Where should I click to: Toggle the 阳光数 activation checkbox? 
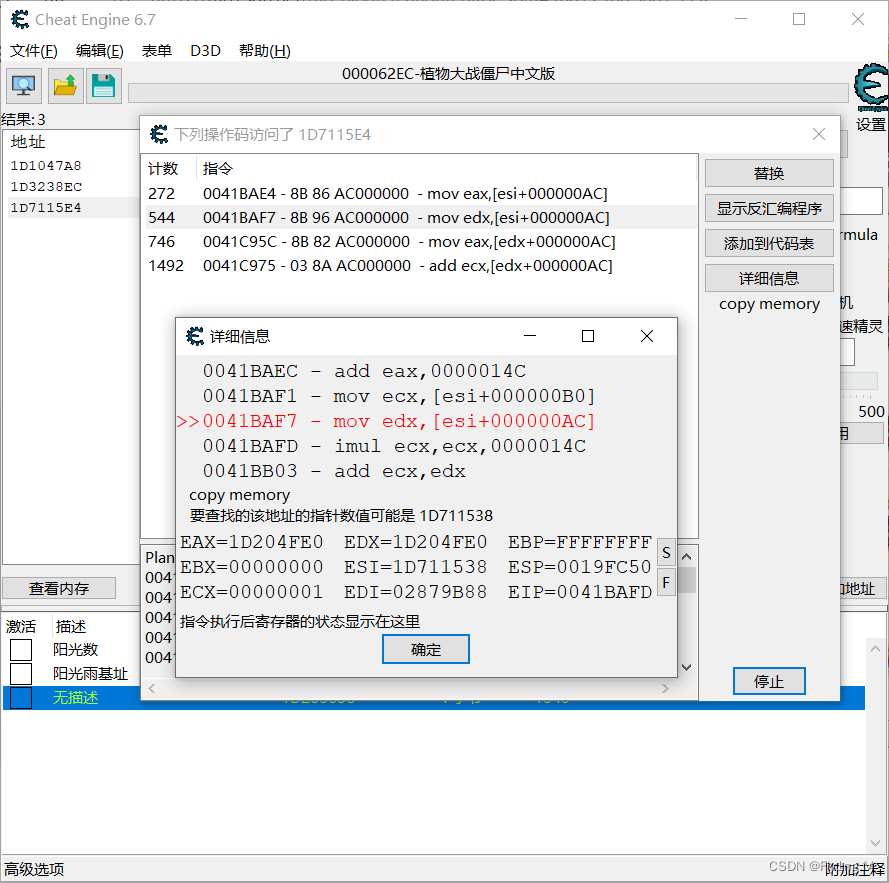(21, 649)
